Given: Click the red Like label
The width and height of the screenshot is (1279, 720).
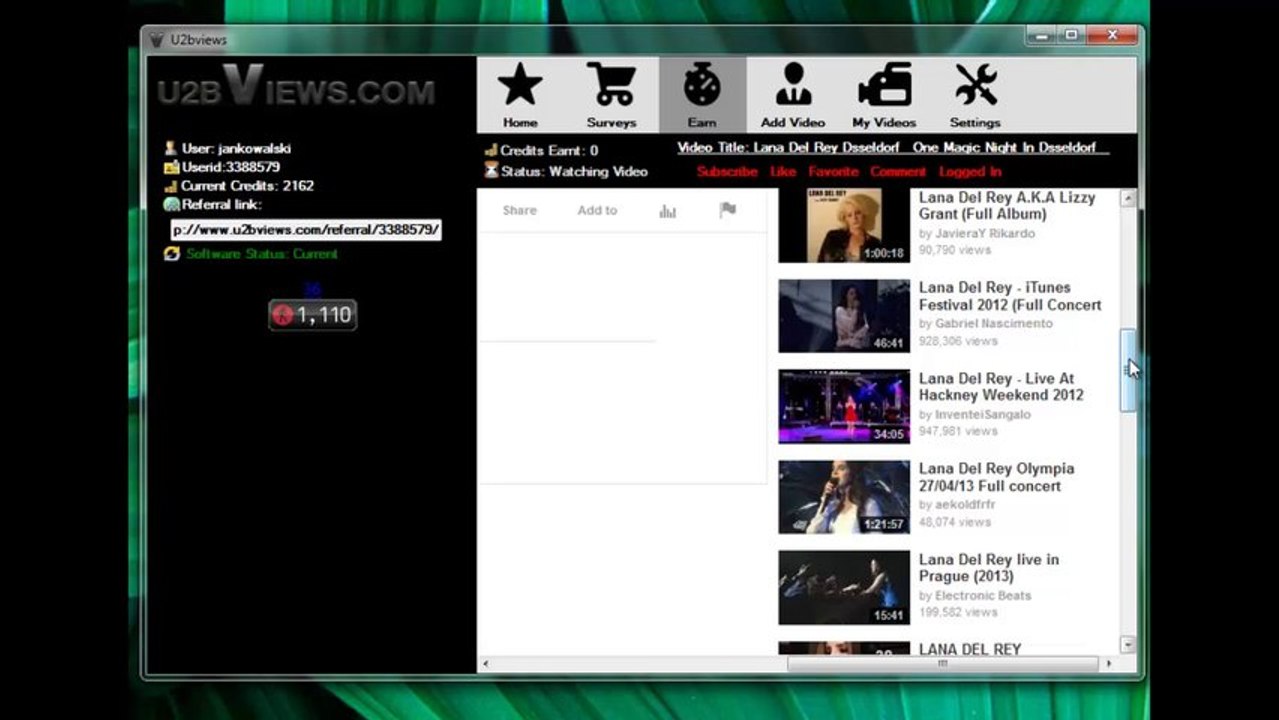Looking at the screenshot, I should pyautogui.click(x=783, y=172).
